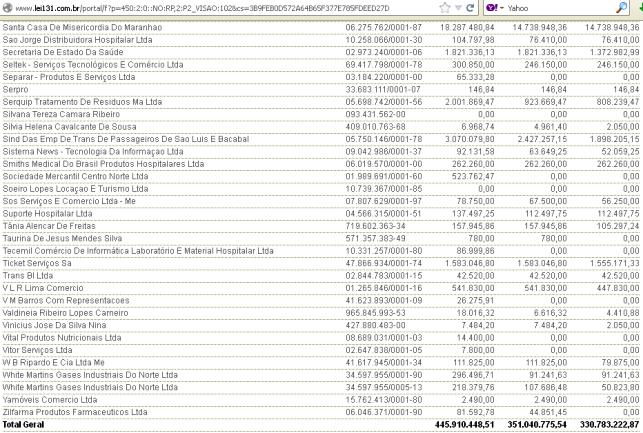Click value 18.287.480,84 in Santa Casa row

pyautogui.click(x=467, y=27)
